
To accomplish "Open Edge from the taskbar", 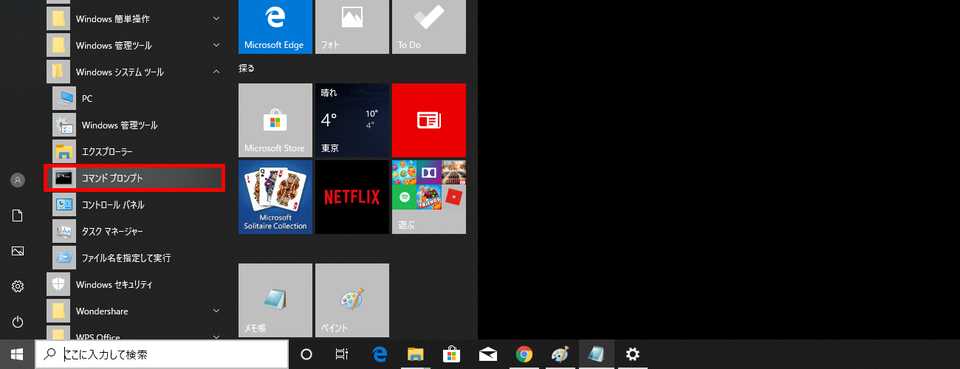I will [380, 354].
